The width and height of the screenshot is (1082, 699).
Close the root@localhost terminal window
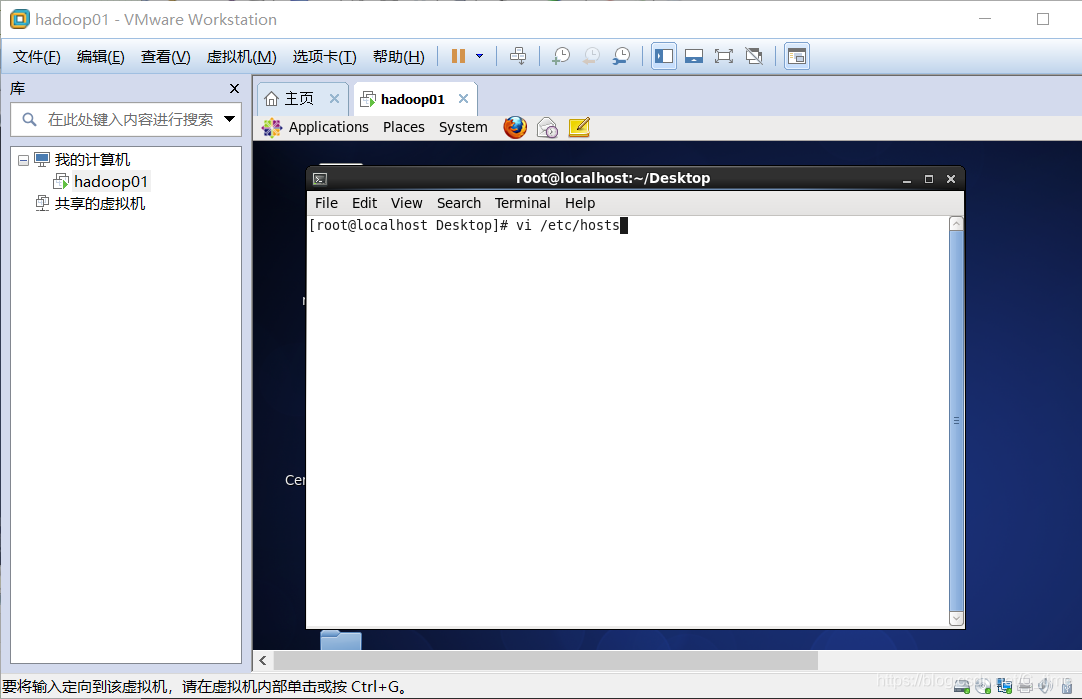[951, 179]
